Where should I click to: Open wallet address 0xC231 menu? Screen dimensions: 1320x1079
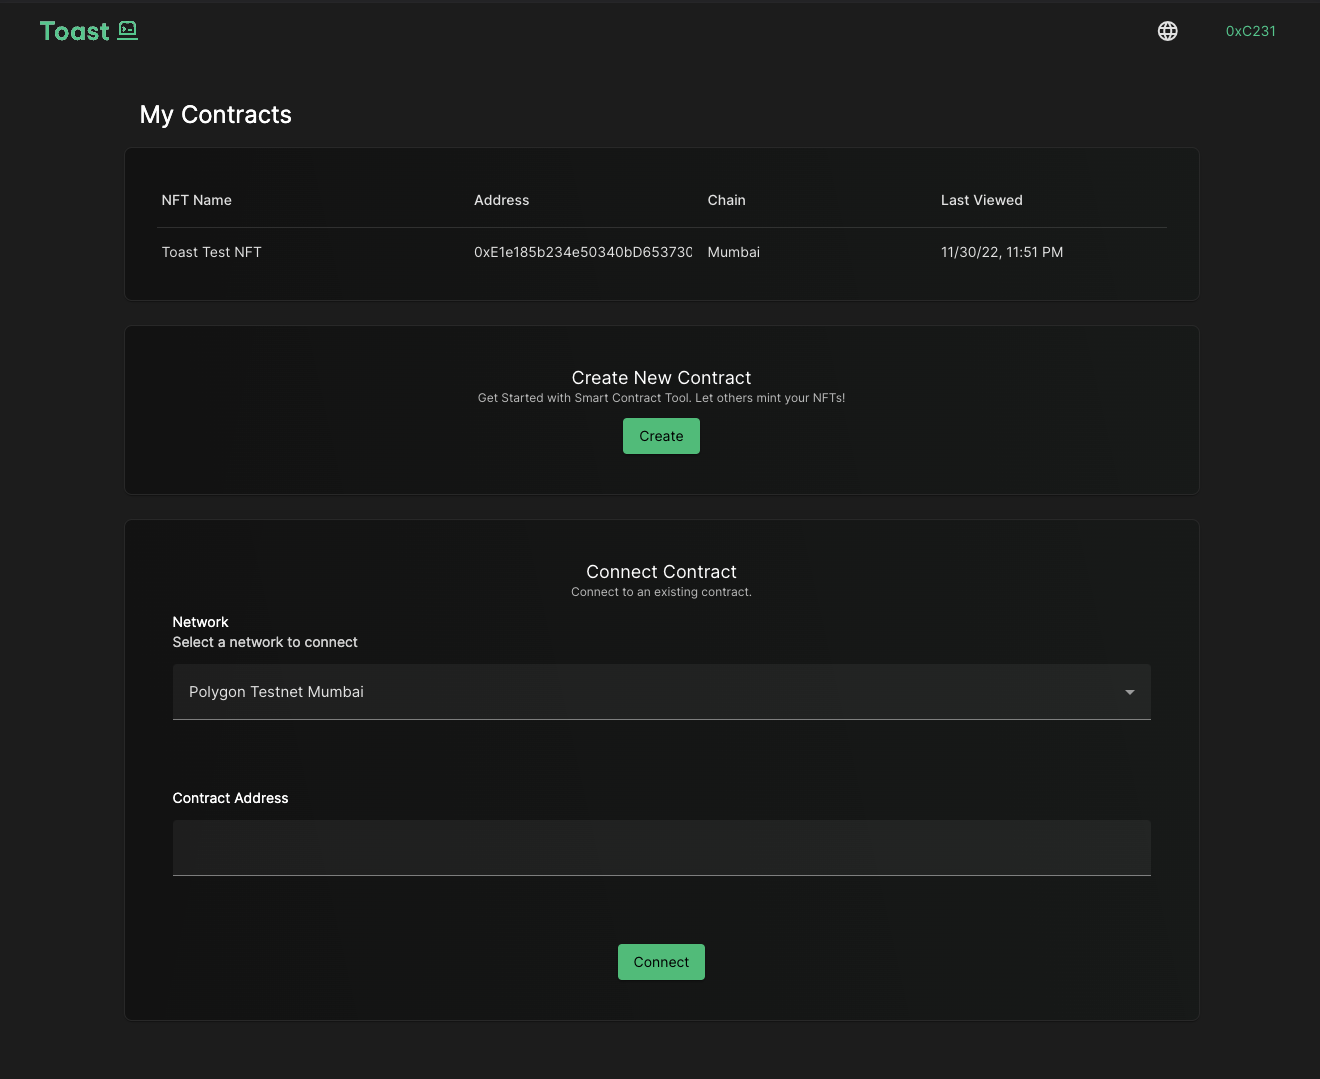point(1250,31)
